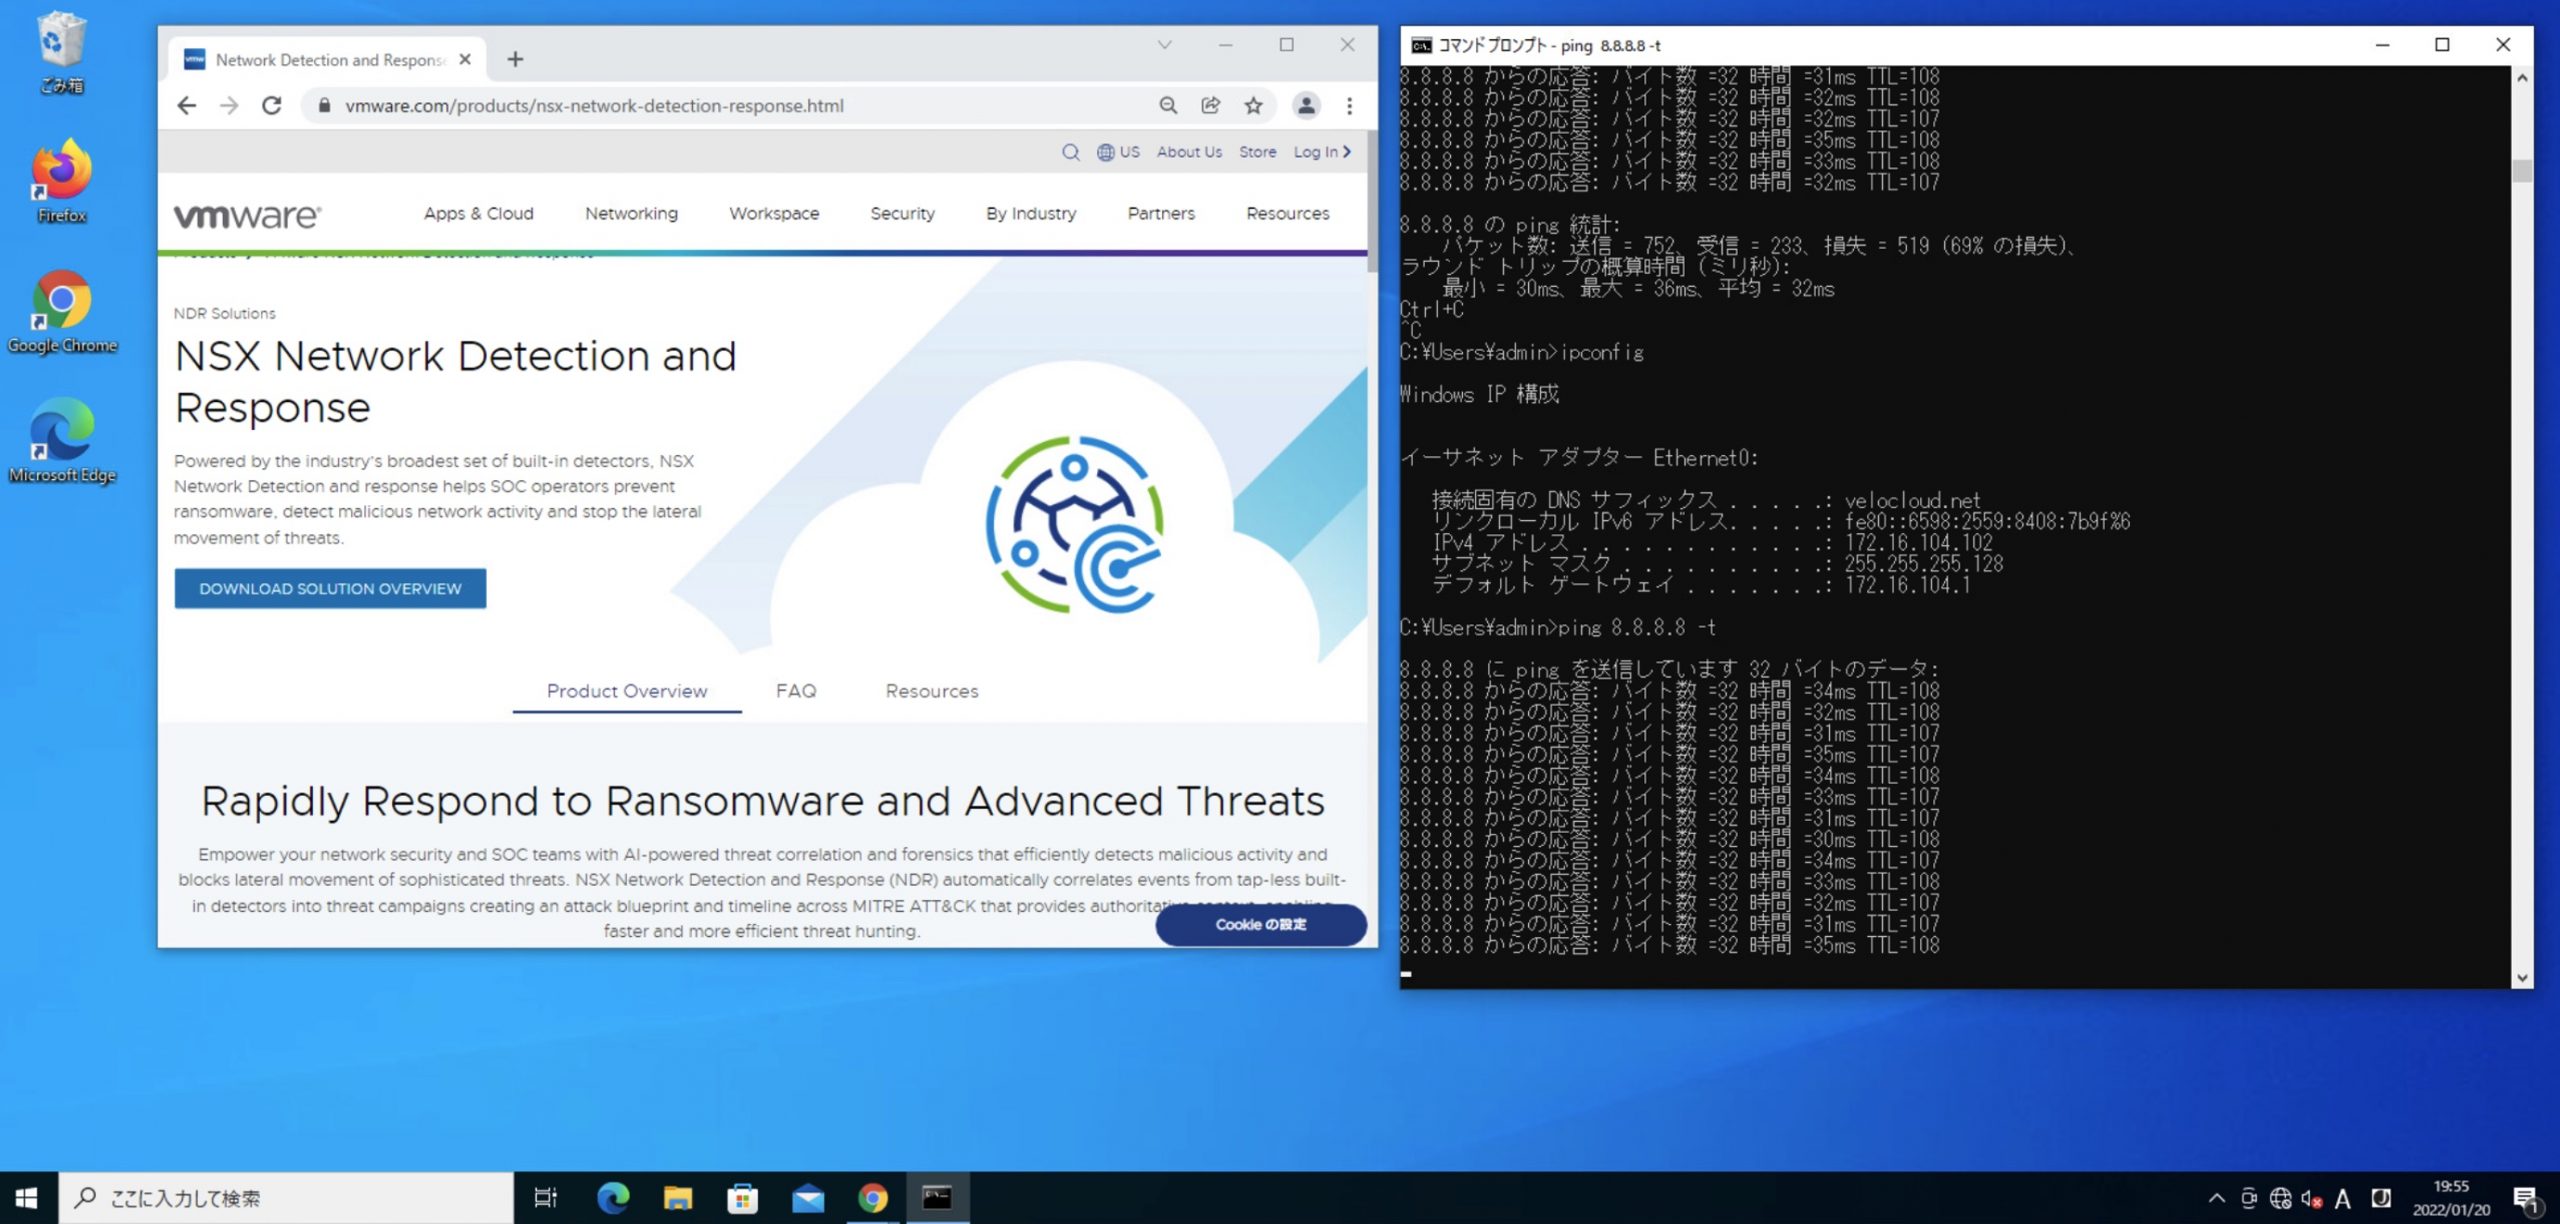Open Microsoft Store from the taskbar
Image resolution: width=2560 pixels, height=1224 pixels.
(x=742, y=1197)
